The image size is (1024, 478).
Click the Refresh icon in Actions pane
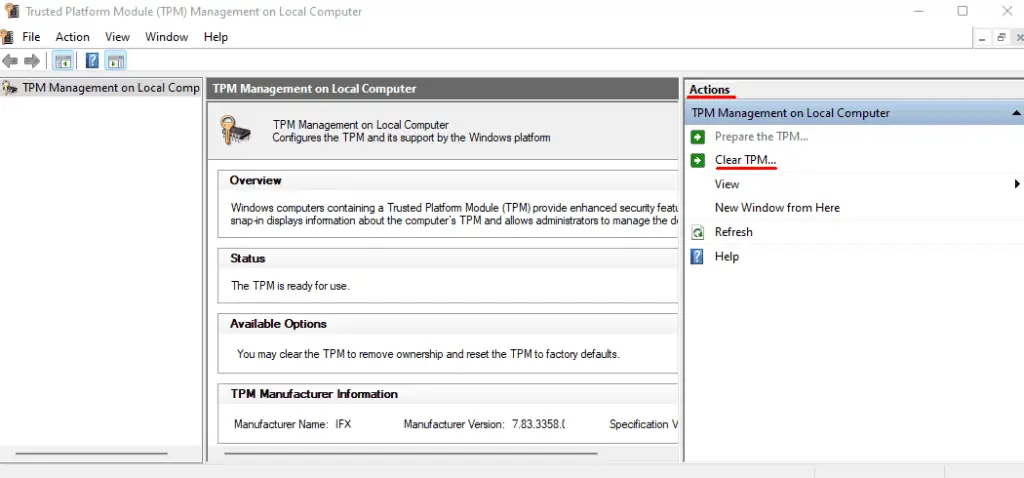tap(698, 232)
